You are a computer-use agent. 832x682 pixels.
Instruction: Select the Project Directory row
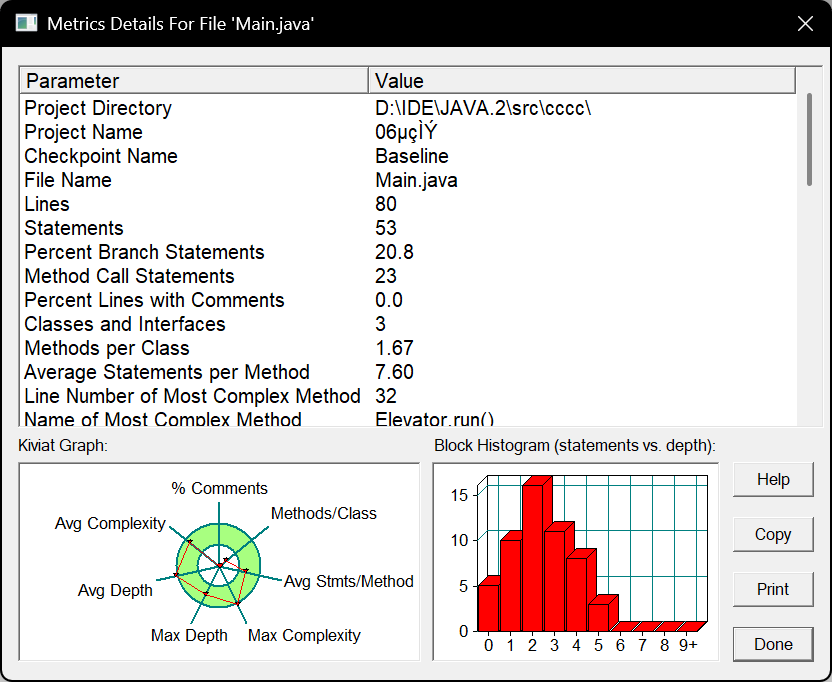408,108
